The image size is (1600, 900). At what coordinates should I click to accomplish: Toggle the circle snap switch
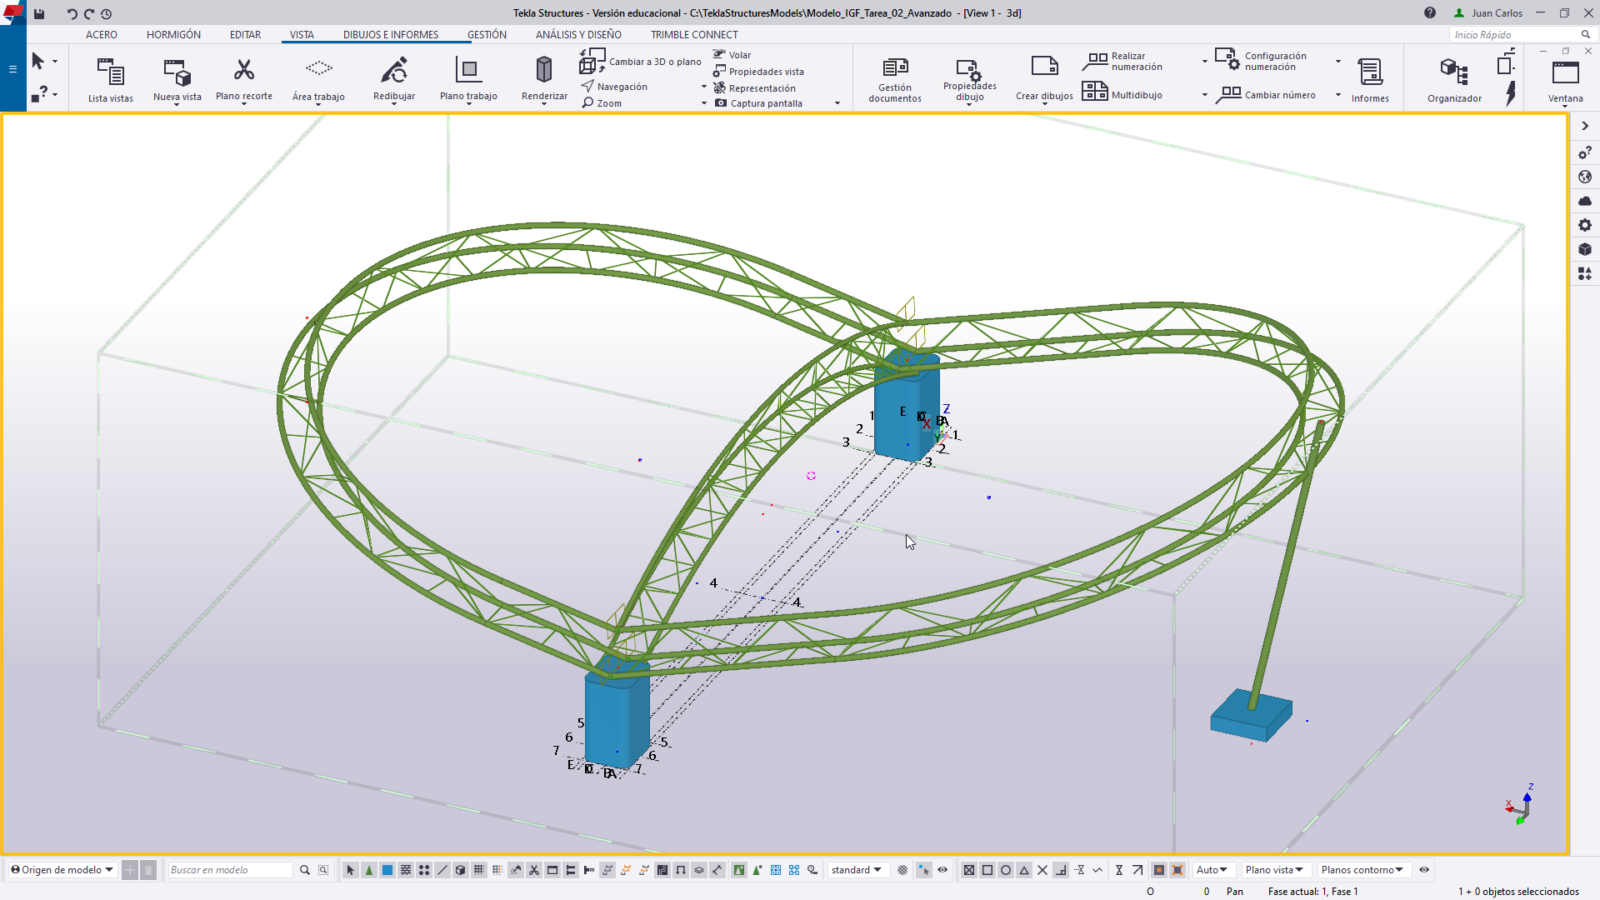(x=1006, y=870)
